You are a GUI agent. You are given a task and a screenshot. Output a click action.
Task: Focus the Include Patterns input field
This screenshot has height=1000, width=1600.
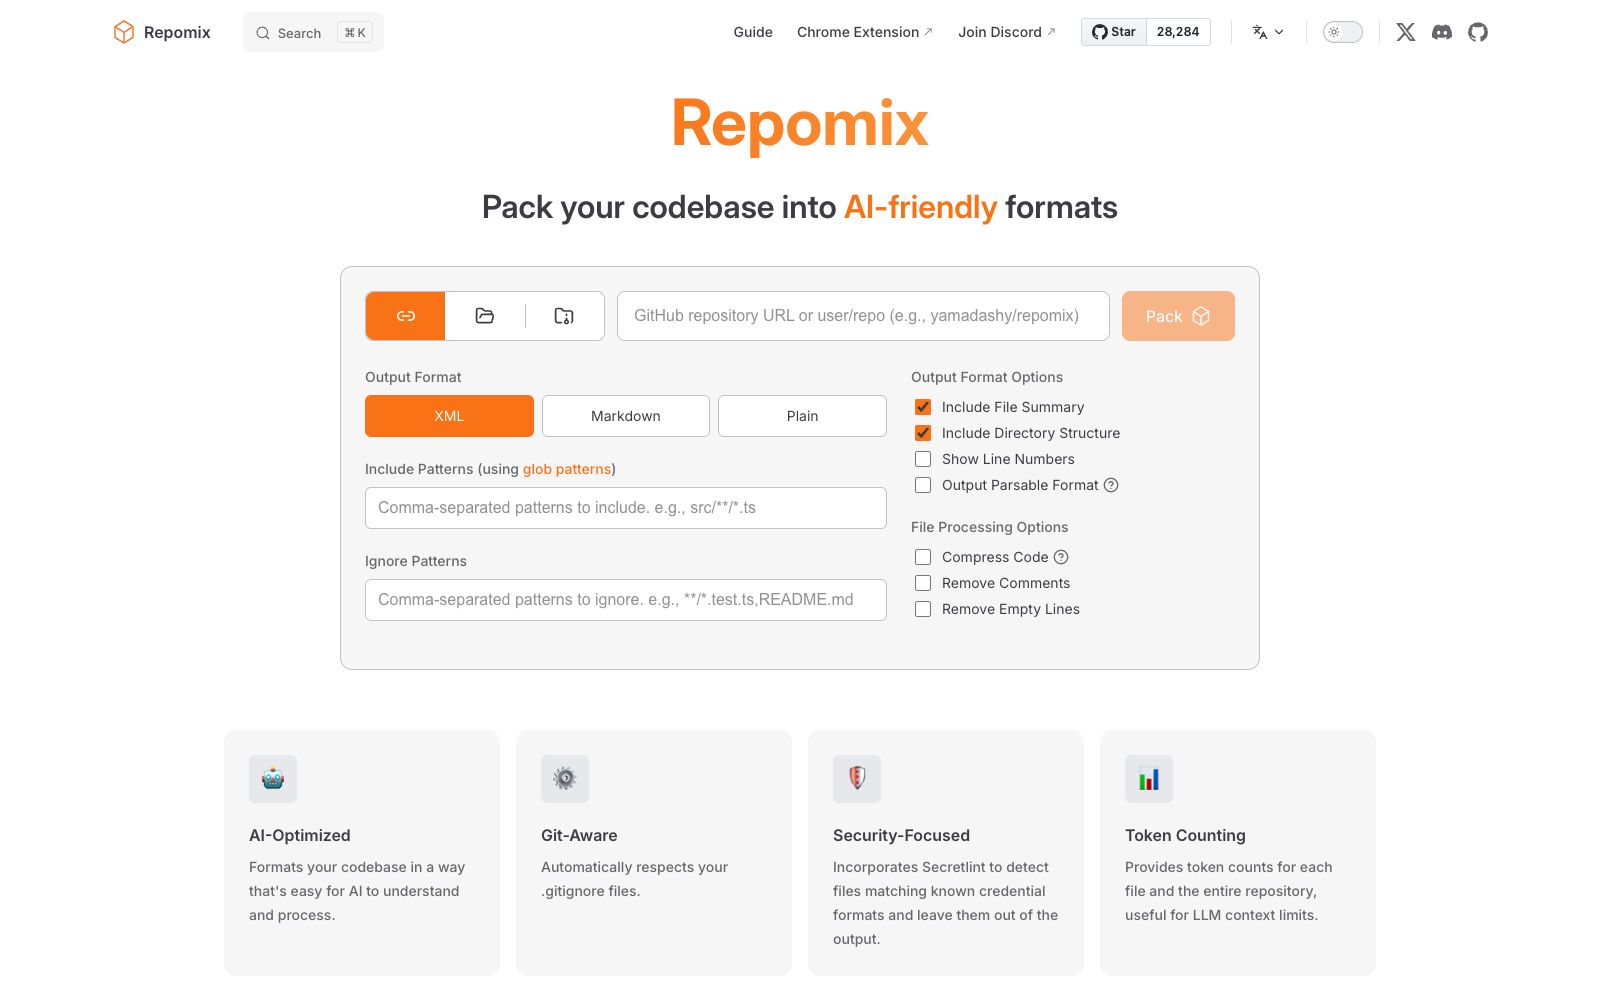pos(626,508)
